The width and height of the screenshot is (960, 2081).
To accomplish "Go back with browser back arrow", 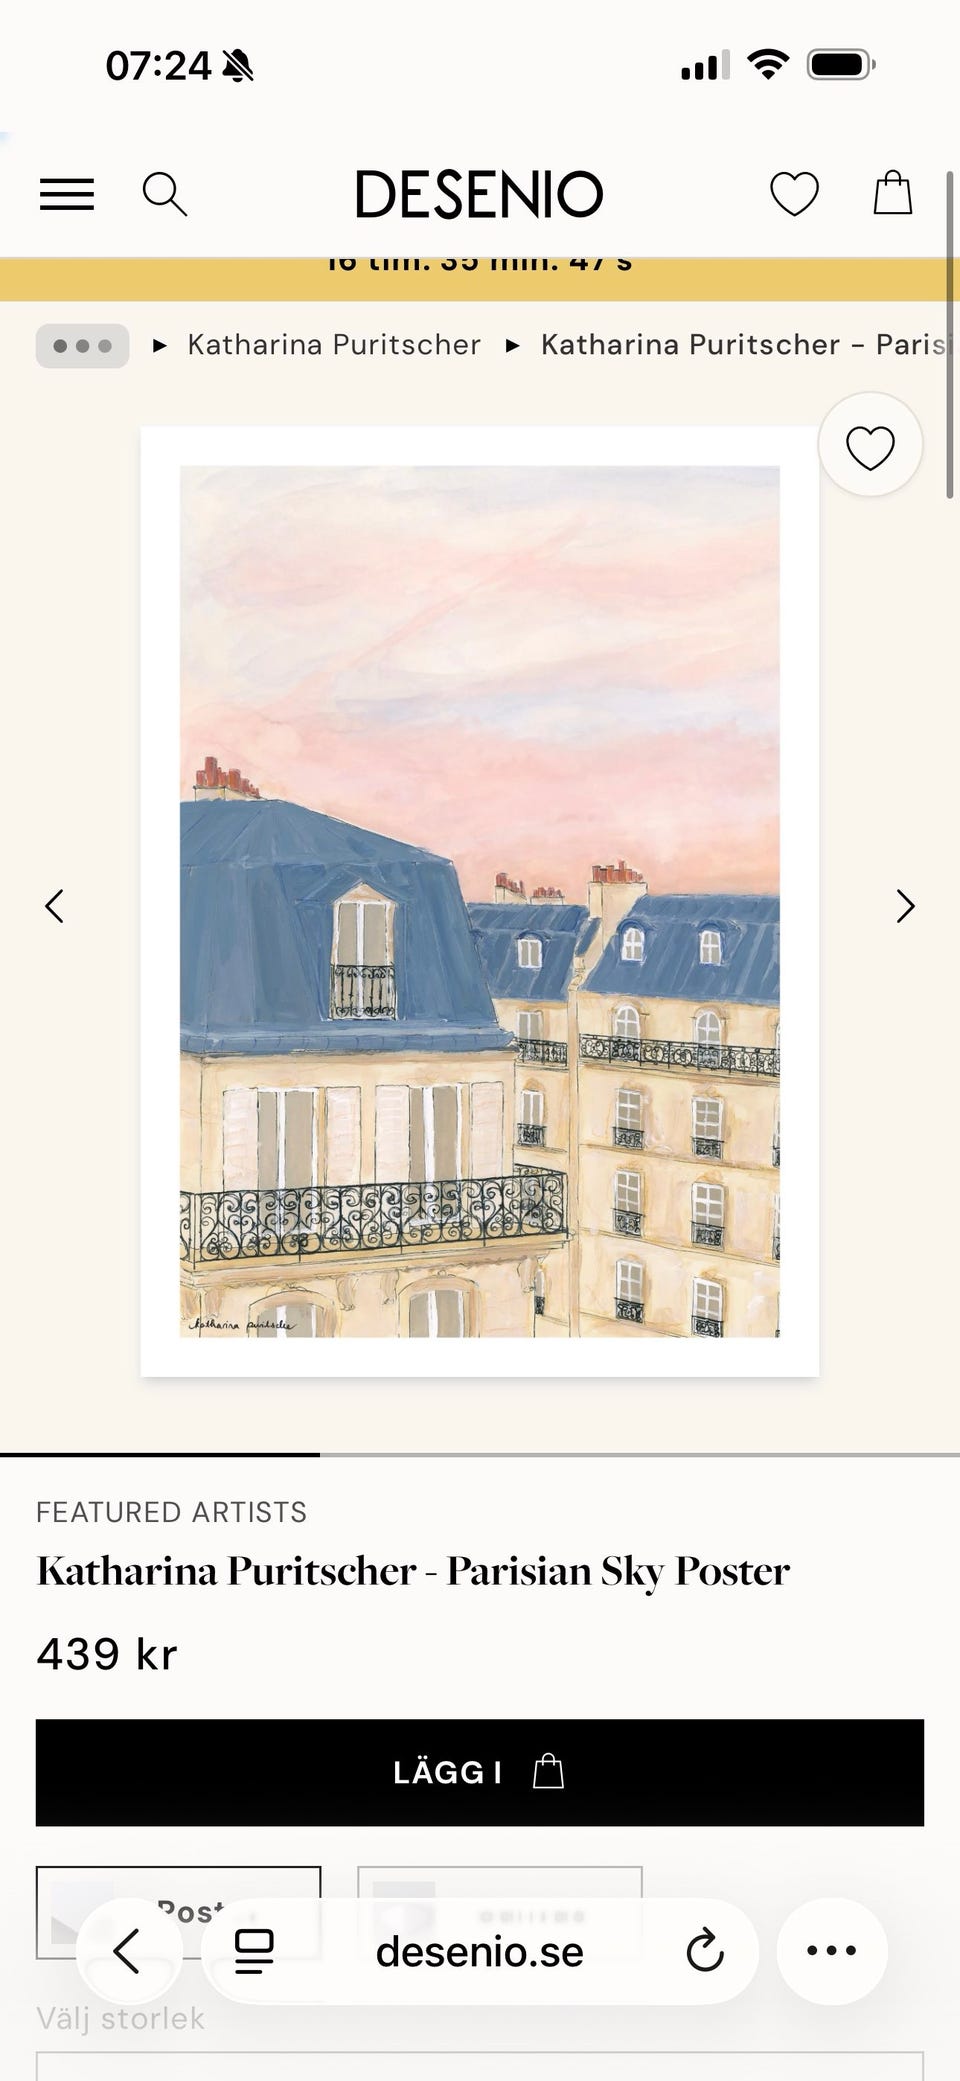I will (128, 1951).
